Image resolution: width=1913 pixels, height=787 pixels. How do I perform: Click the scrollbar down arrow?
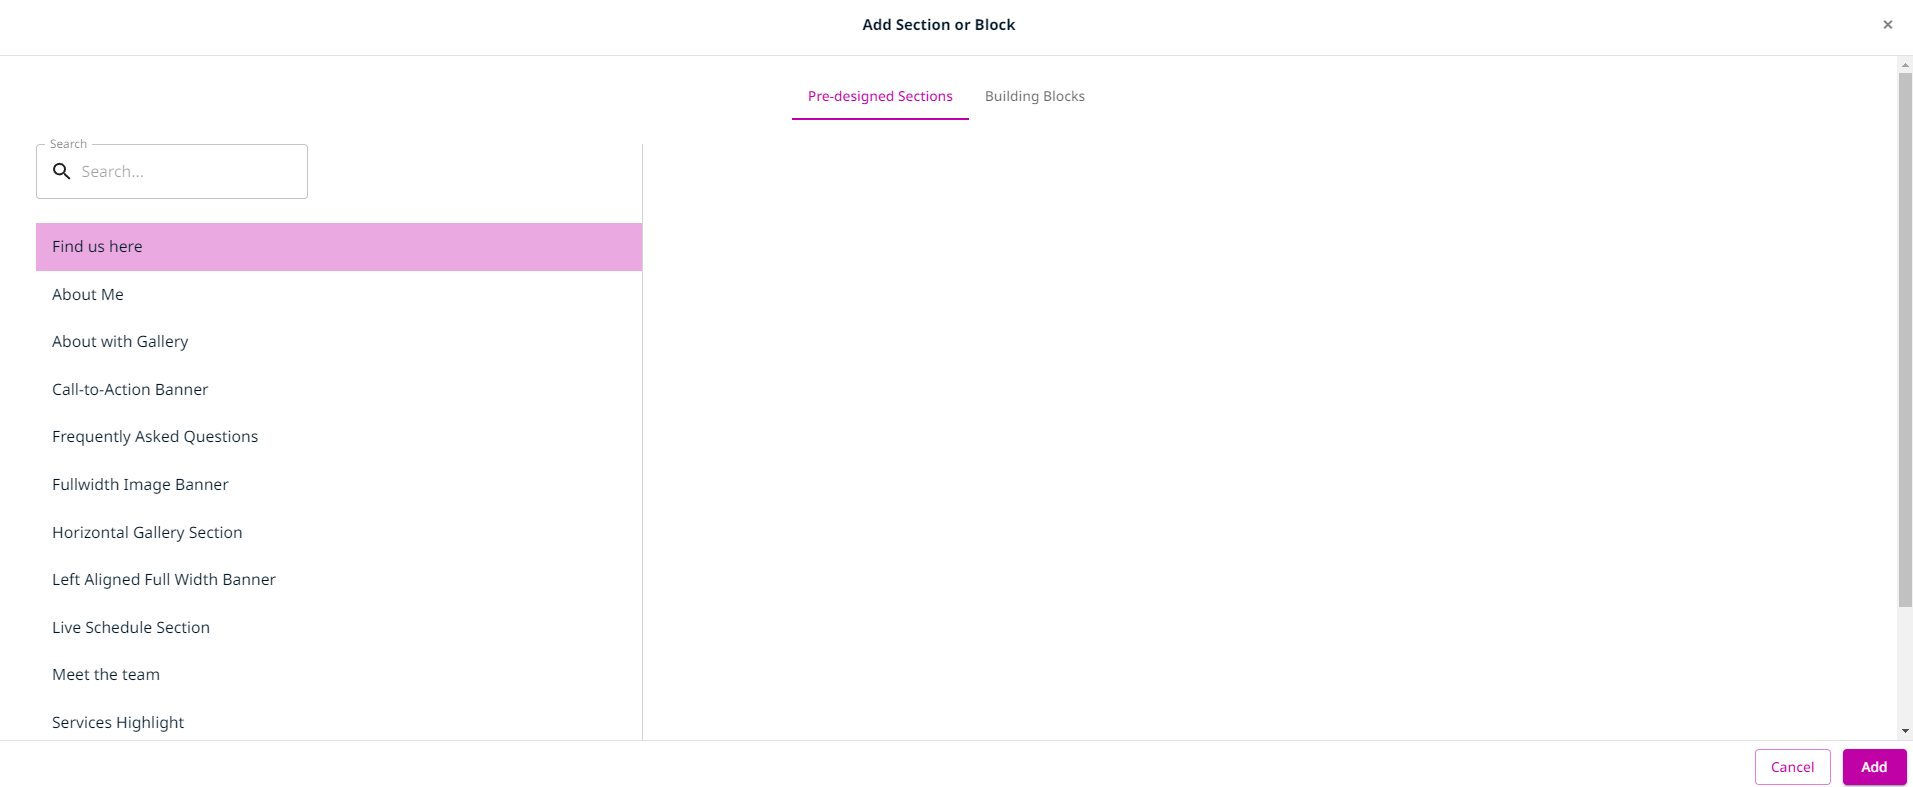pos(1905,731)
